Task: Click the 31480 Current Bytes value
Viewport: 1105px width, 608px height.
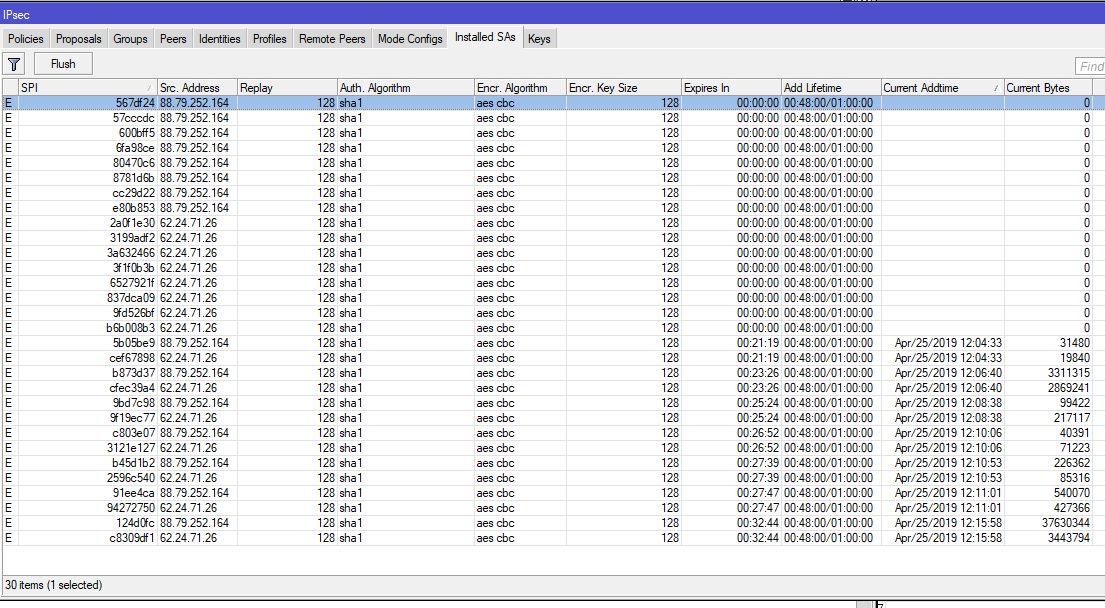Action: coord(1075,343)
